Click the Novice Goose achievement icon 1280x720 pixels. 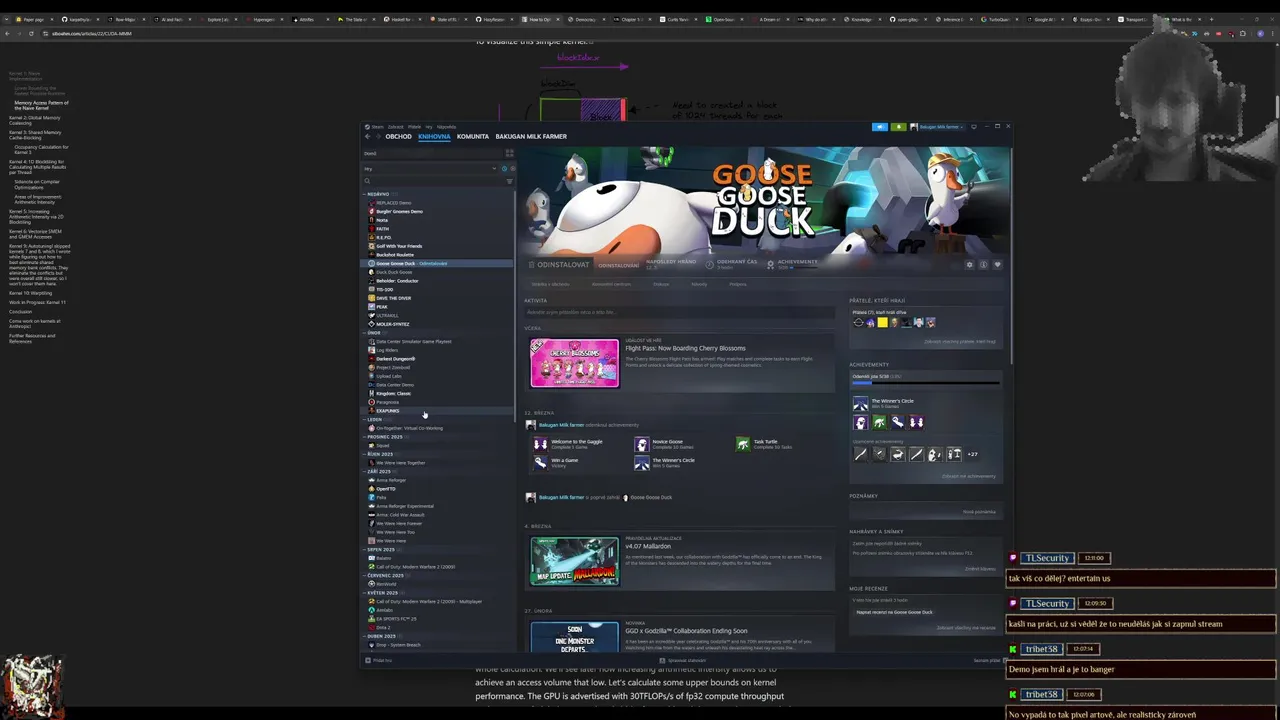point(642,444)
